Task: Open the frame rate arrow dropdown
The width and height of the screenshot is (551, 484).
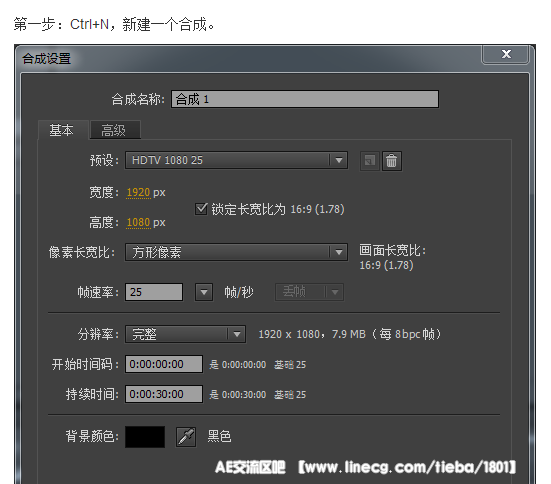Action: [204, 292]
